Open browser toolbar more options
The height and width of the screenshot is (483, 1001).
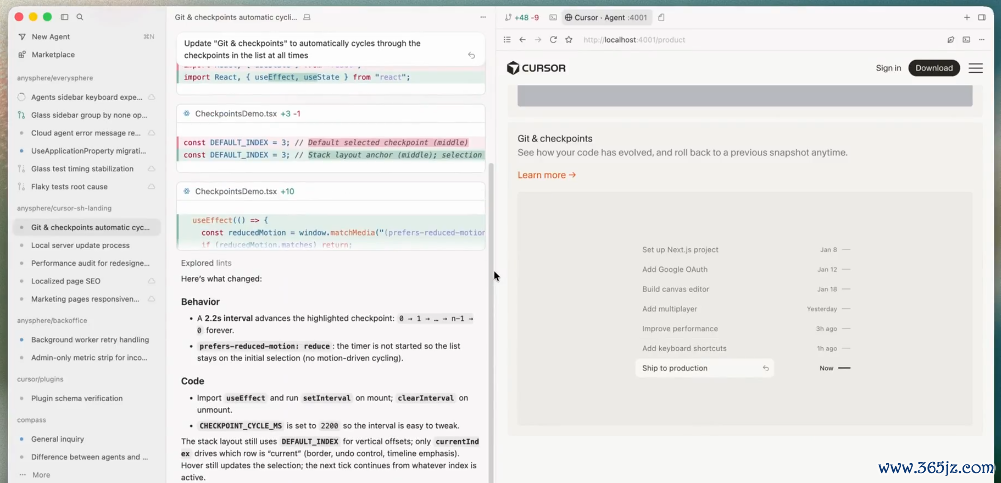(x=982, y=40)
